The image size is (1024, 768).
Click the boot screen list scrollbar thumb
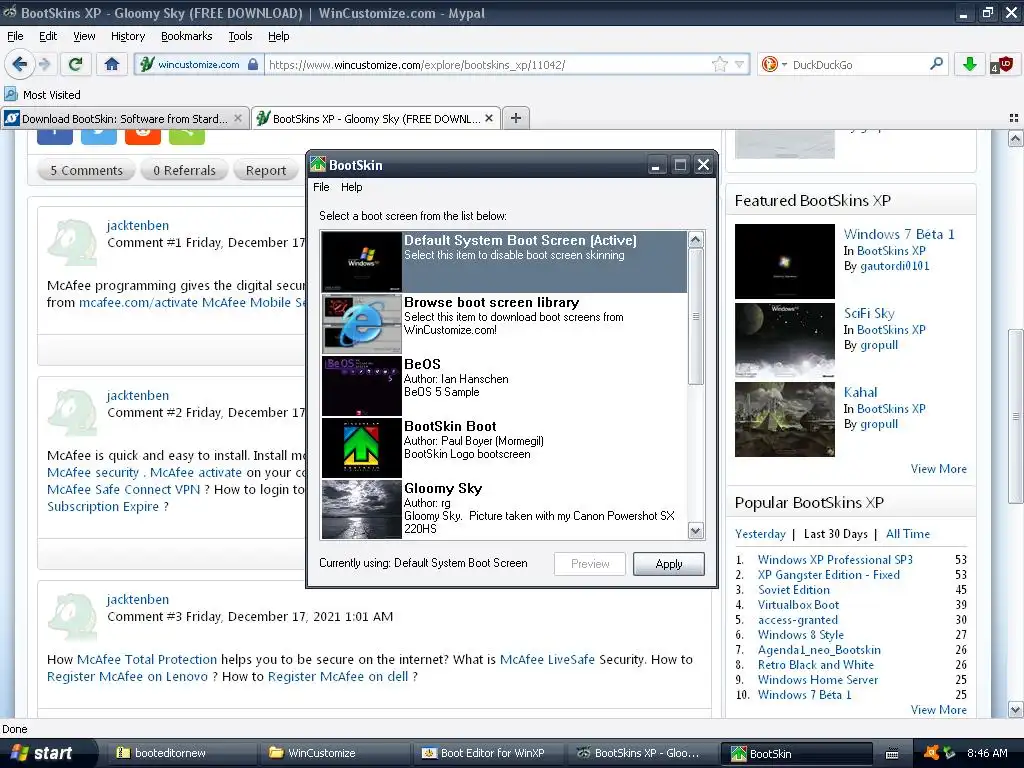coord(696,317)
